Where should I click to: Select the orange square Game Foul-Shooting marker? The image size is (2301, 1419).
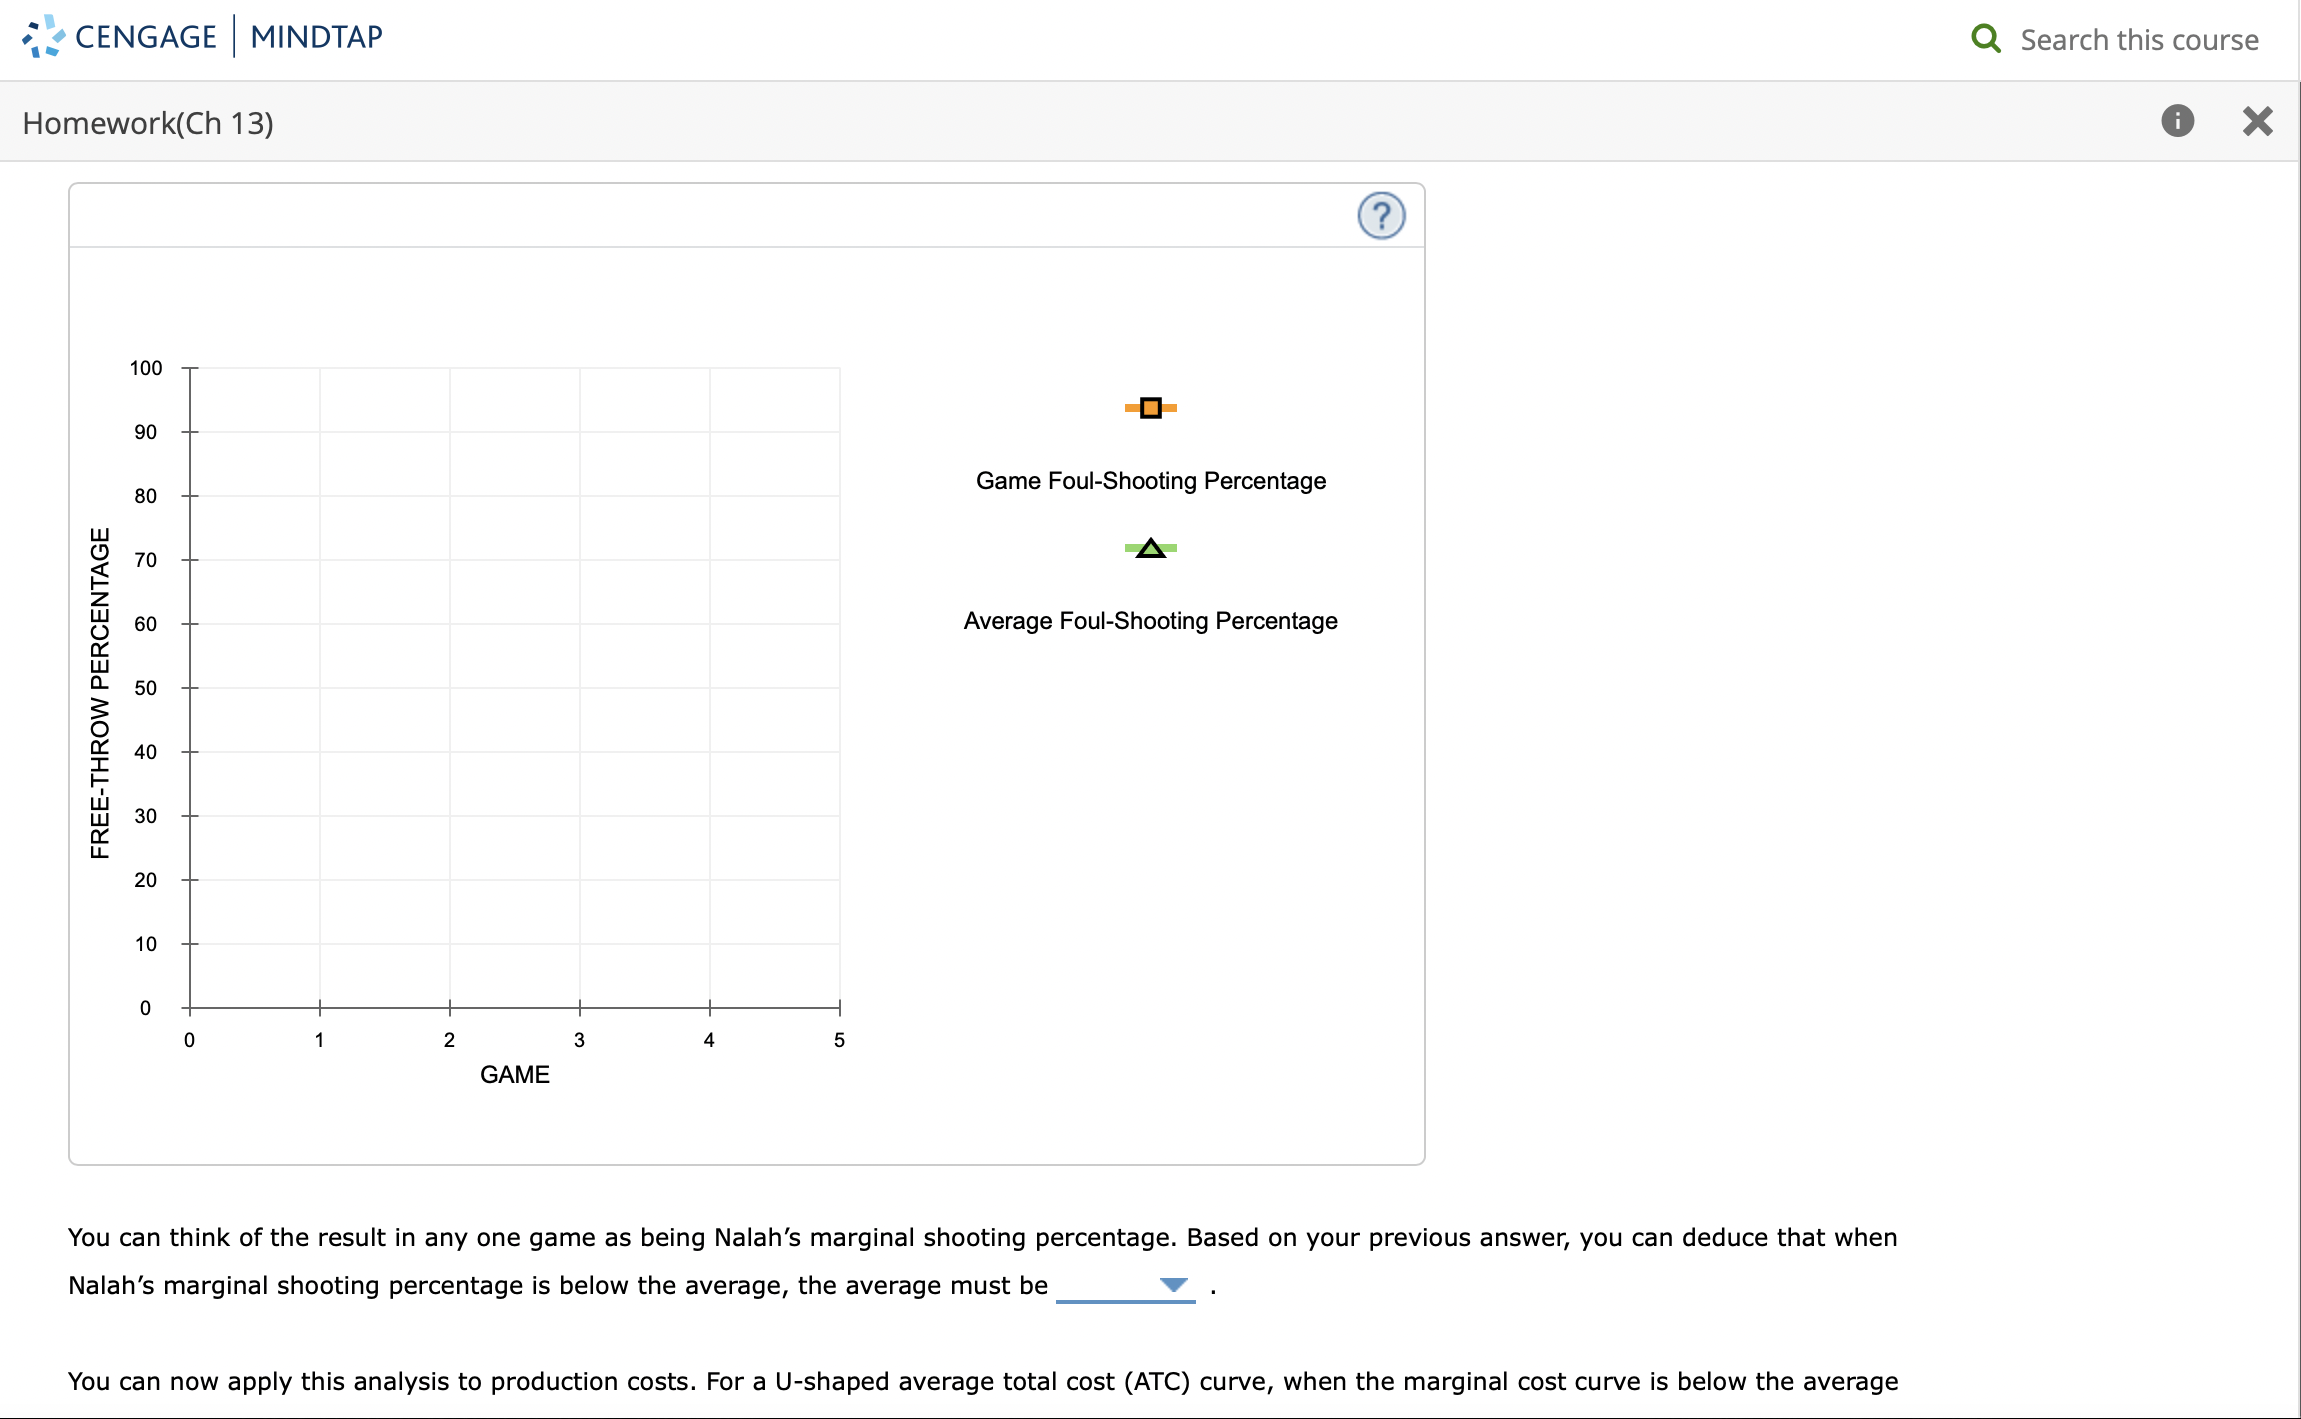[1150, 408]
